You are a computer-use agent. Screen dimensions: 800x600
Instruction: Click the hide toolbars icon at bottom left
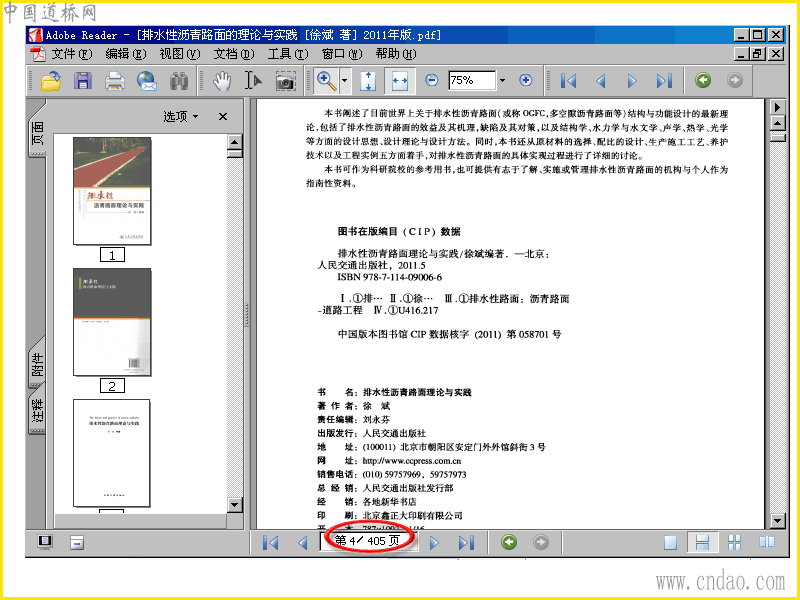(x=77, y=542)
